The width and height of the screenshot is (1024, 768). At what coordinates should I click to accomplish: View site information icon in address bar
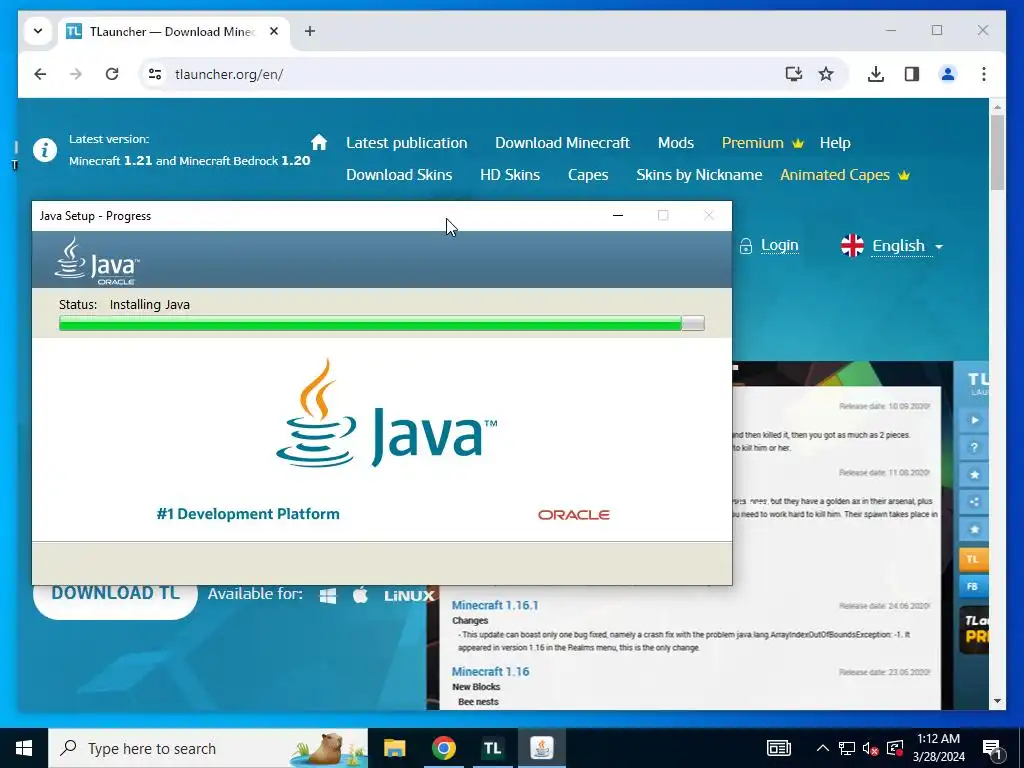tap(155, 74)
